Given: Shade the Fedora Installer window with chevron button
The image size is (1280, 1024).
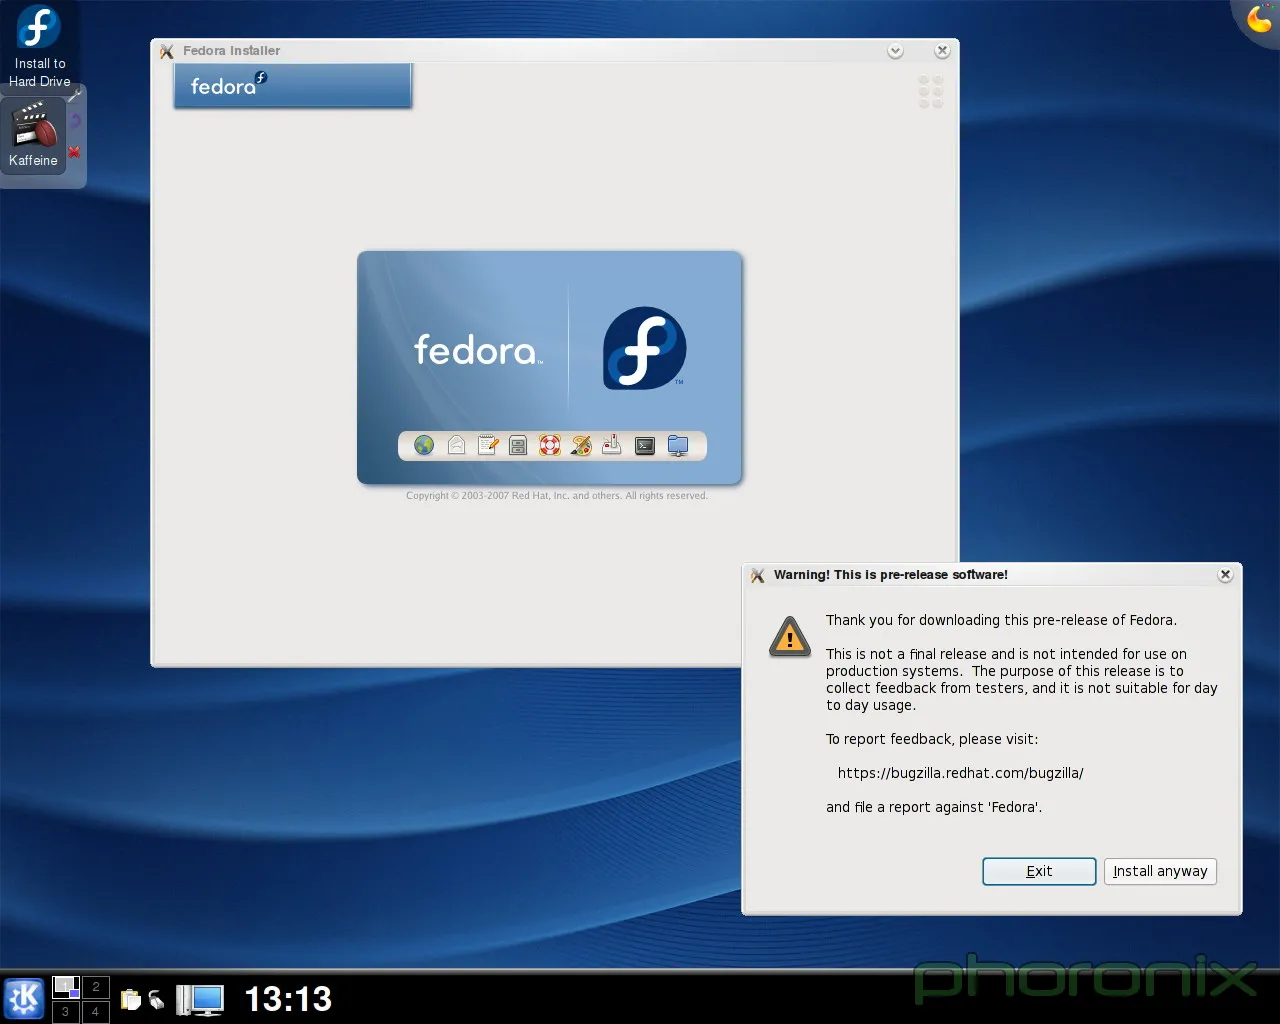Looking at the screenshot, I should 896,51.
